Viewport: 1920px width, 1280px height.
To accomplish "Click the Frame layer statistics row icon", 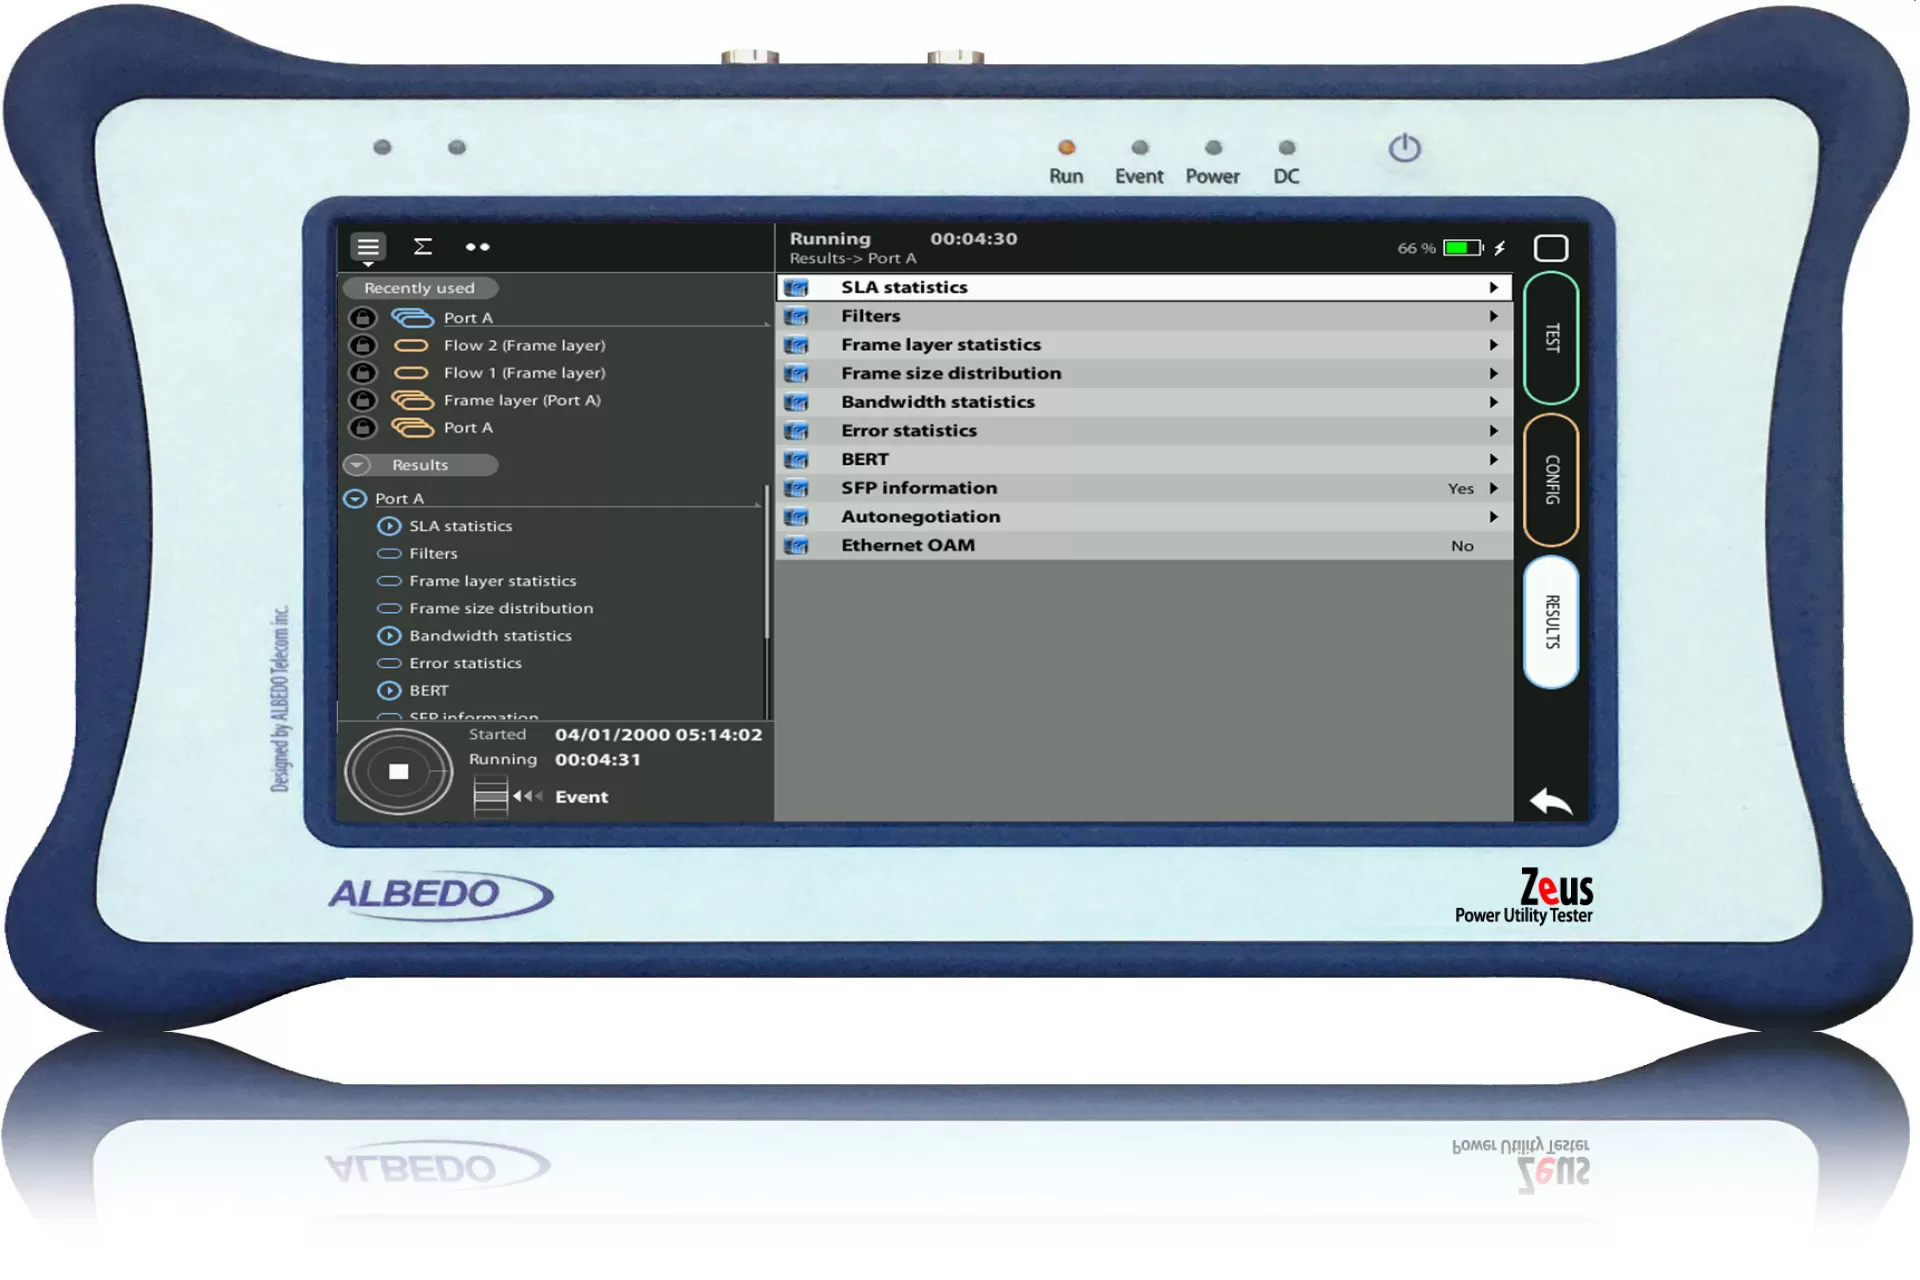I will pos(796,345).
